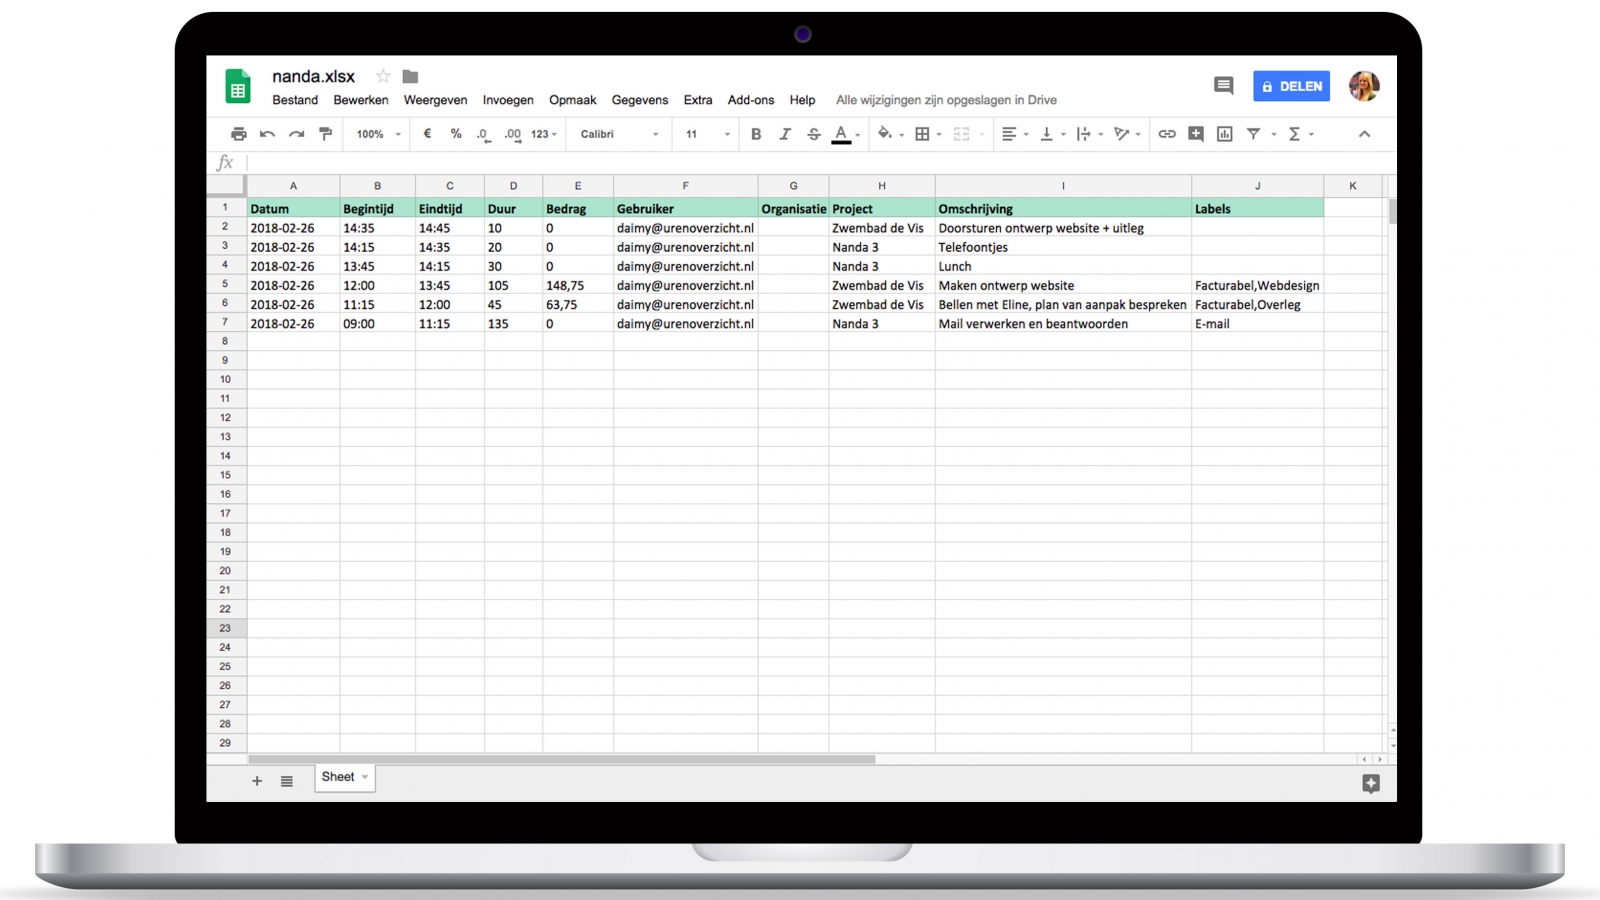The image size is (1600, 900).
Task: Click the Print icon in the toolbar
Action: pyautogui.click(x=238, y=134)
